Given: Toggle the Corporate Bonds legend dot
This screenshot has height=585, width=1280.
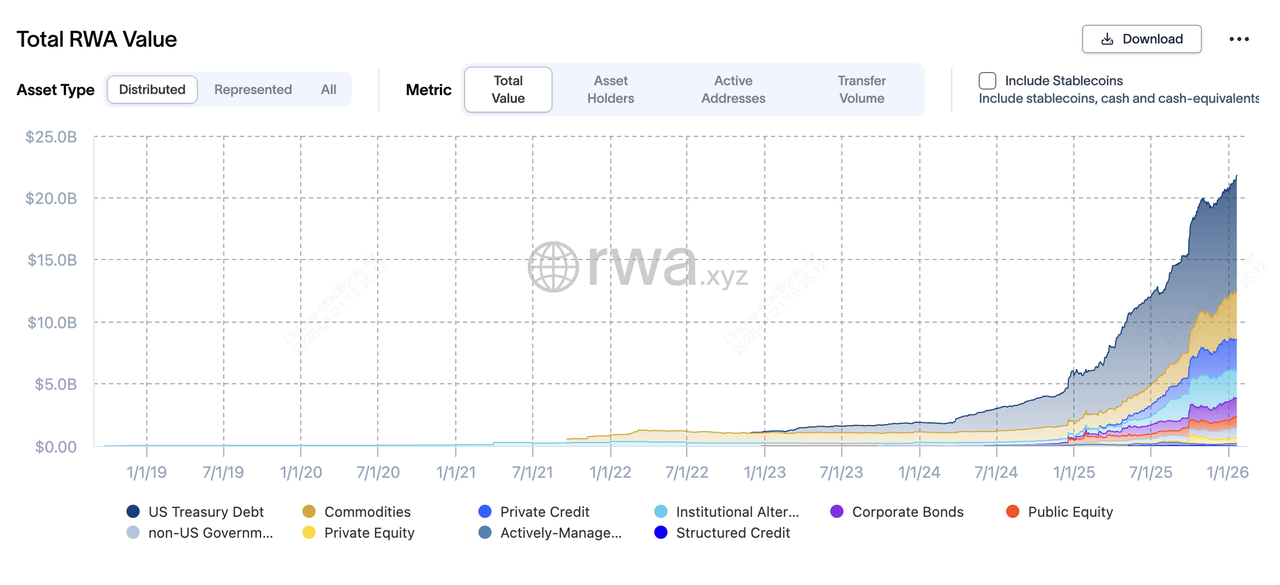Looking at the screenshot, I should 837,512.
